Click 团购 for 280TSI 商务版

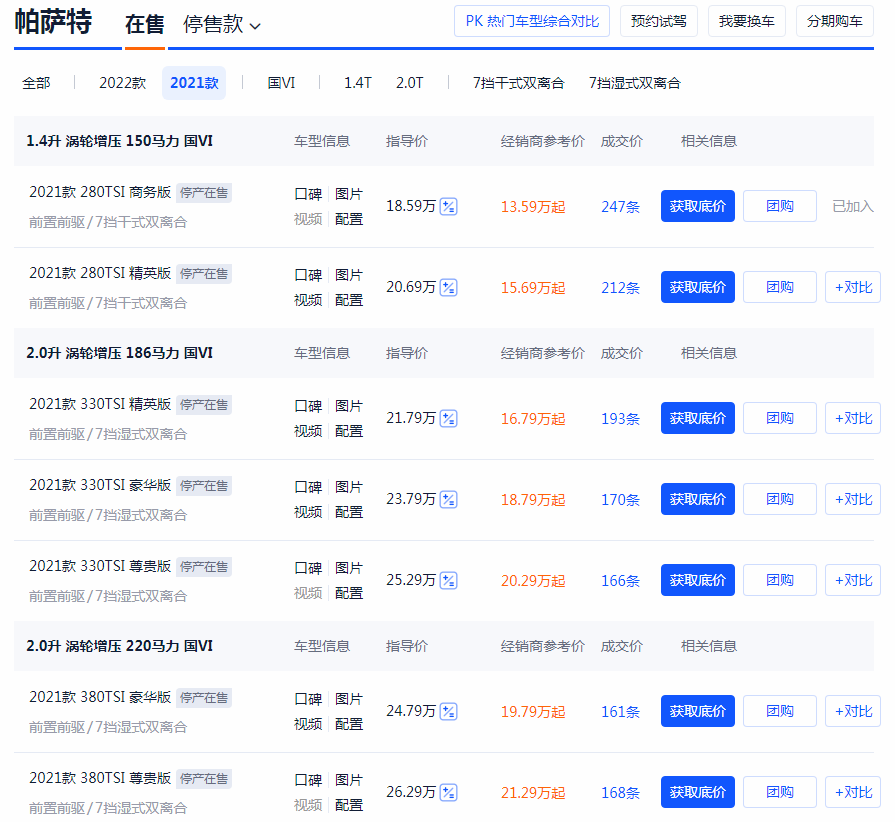pos(780,206)
